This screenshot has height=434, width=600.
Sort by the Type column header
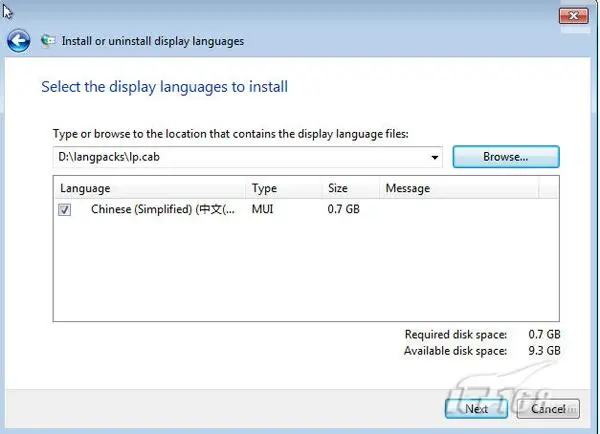pyautogui.click(x=284, y=188)
